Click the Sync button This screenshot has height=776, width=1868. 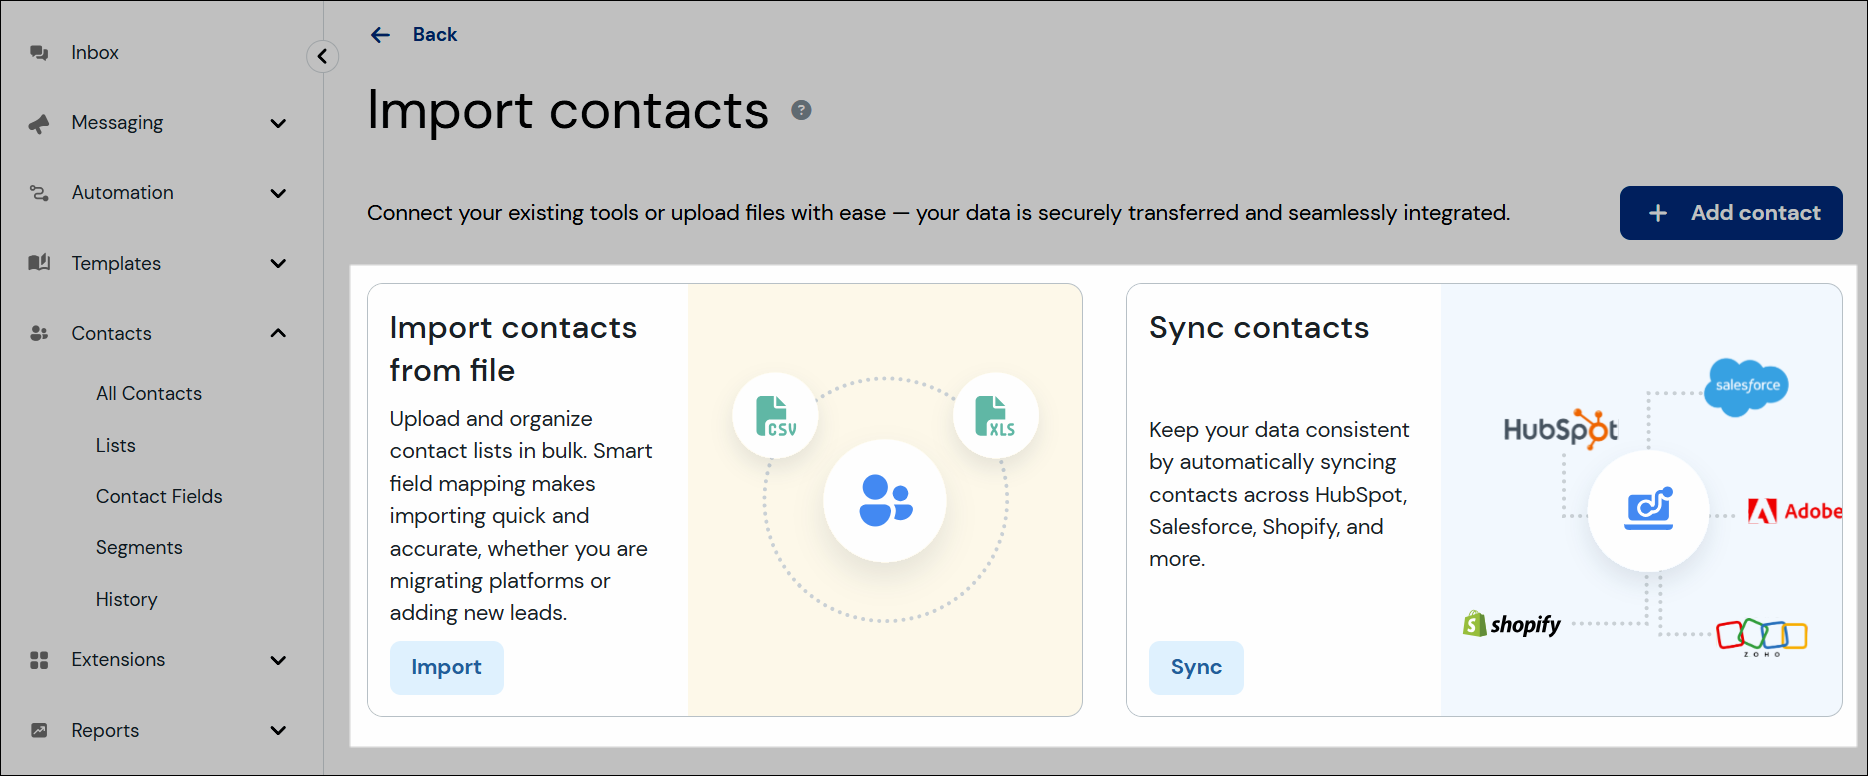tap(1196, 667)
